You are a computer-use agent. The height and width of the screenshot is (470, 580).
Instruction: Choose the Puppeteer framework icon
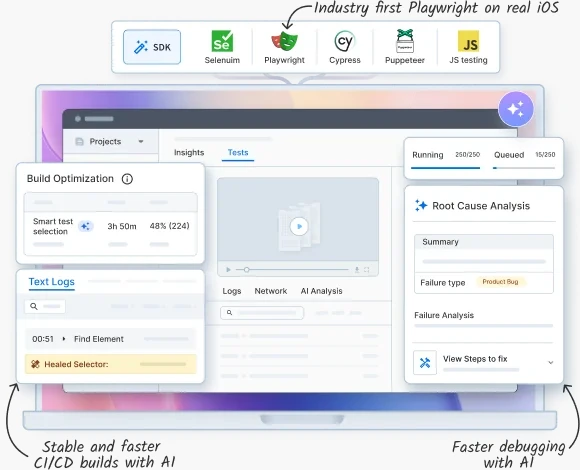405,41
